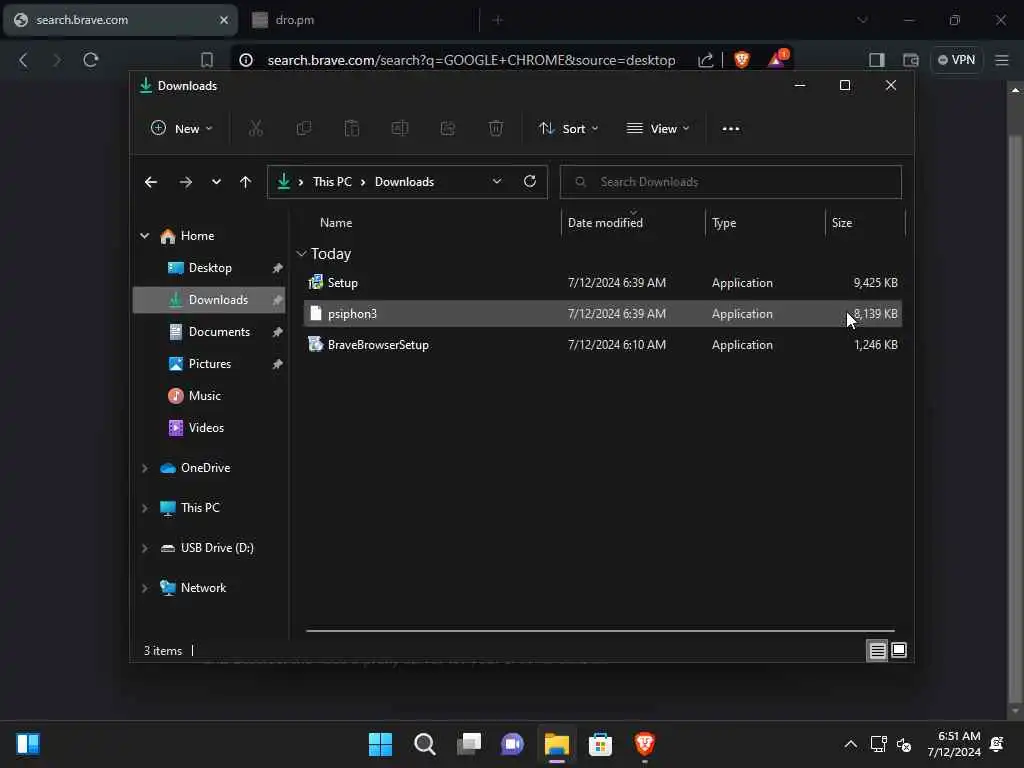This screenshot has width=1024, height=768.
Task: Expand the This PC tree node
Action: (x=144, y=507)
